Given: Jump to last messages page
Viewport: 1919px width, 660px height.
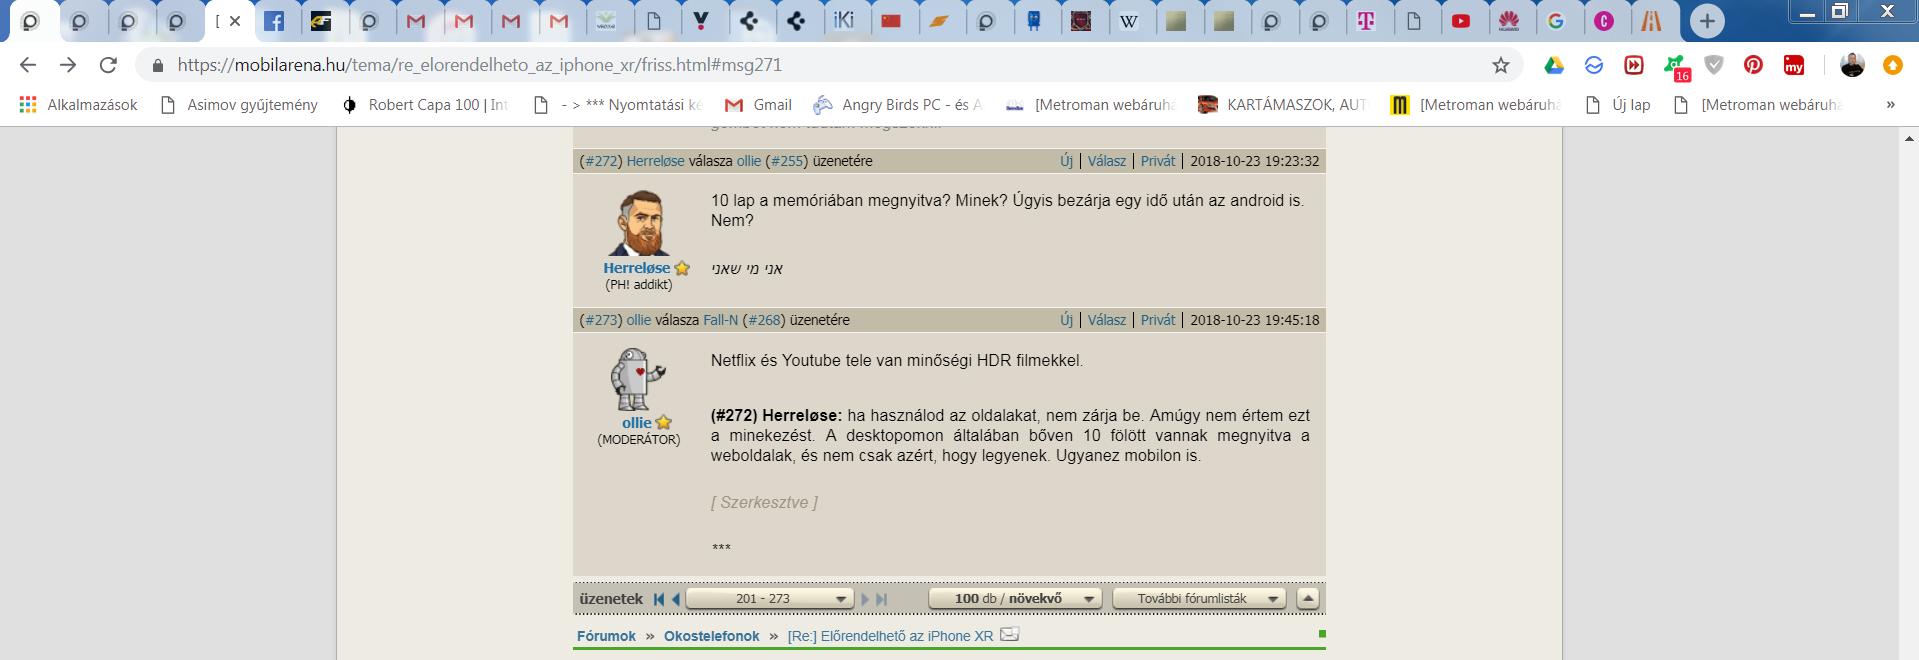Looking at the screenshot, I should pos(881,599).
